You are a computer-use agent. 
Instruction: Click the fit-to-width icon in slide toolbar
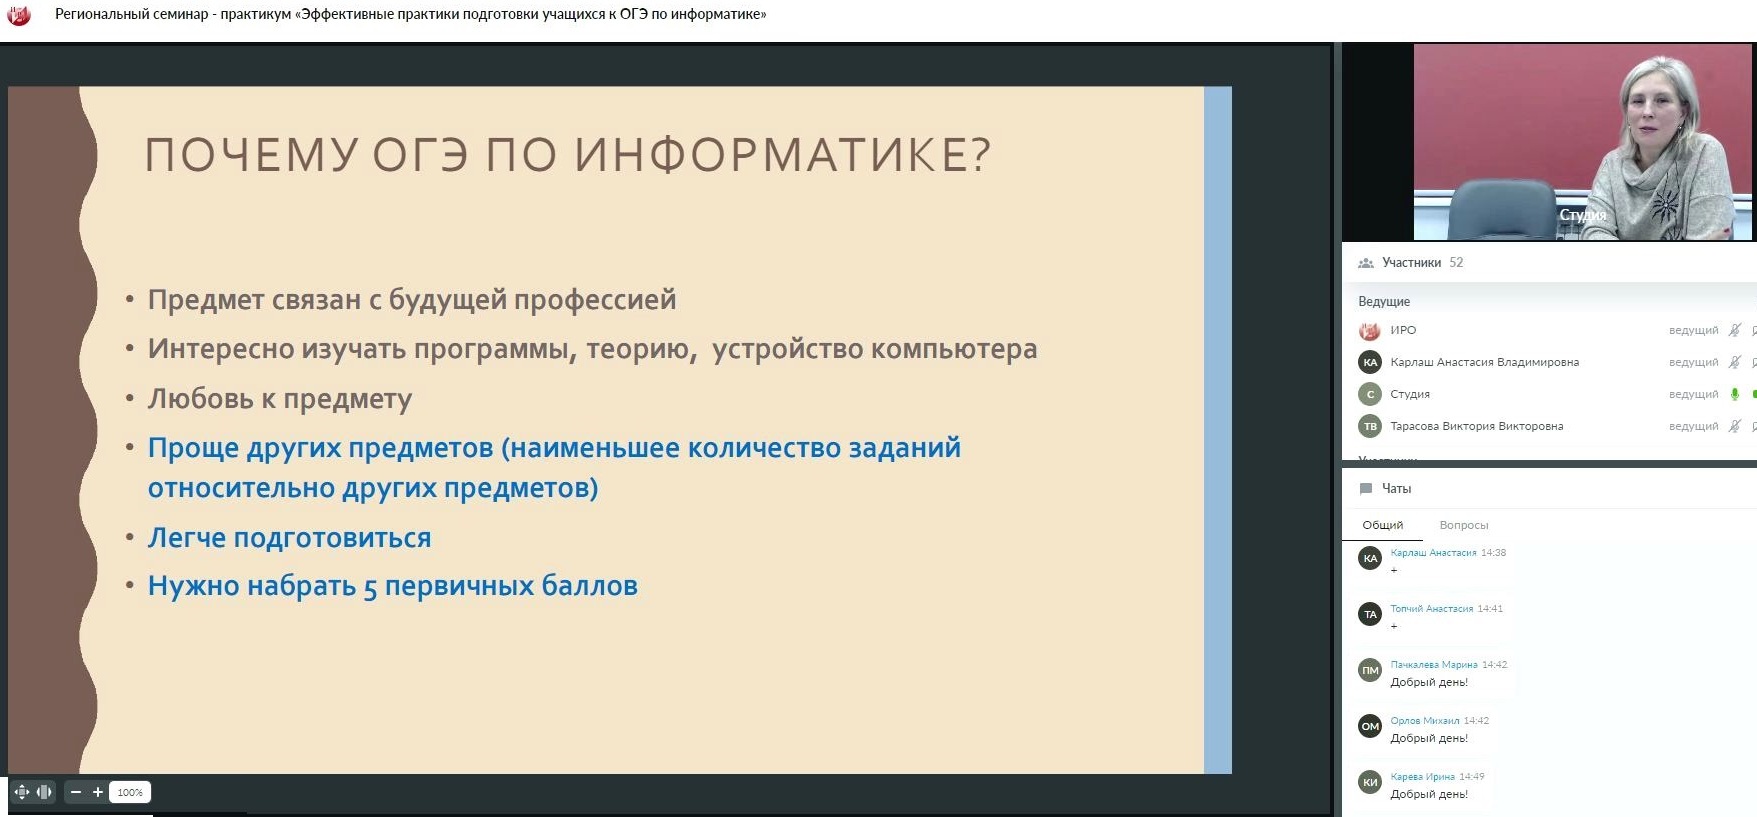pyautogui.click(x=44, y=792)
